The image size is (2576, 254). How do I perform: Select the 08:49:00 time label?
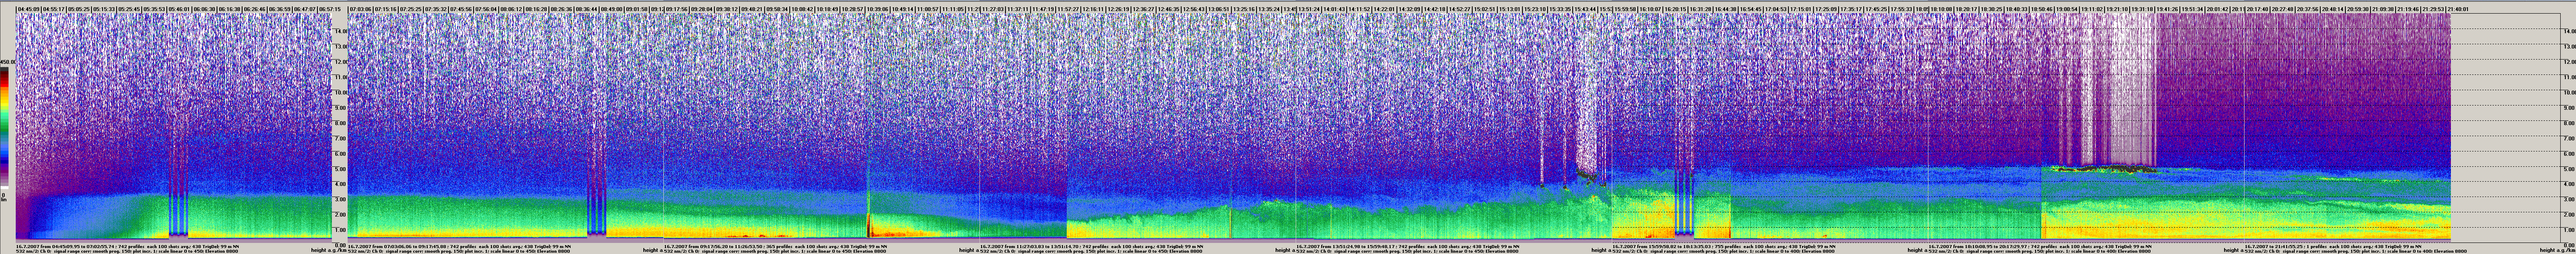coord(612,9)
